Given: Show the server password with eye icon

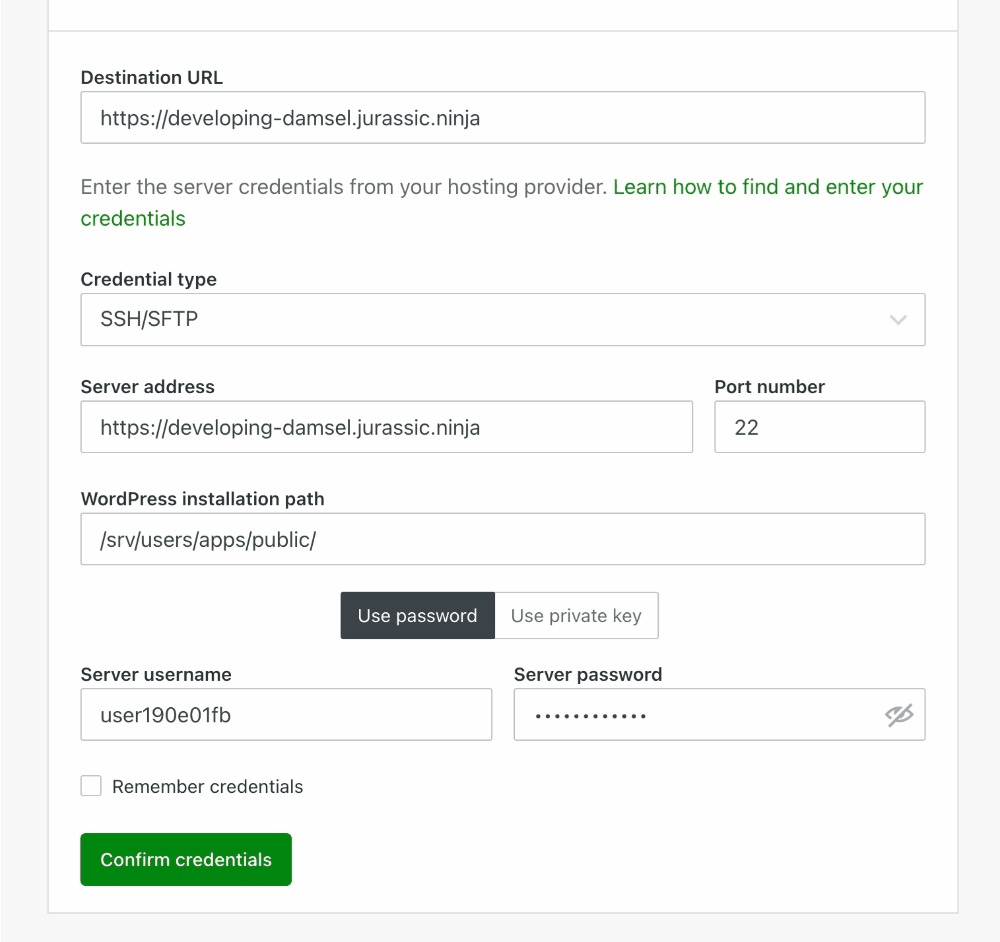Looking at the screenshot, I should [x=899, y=715].
